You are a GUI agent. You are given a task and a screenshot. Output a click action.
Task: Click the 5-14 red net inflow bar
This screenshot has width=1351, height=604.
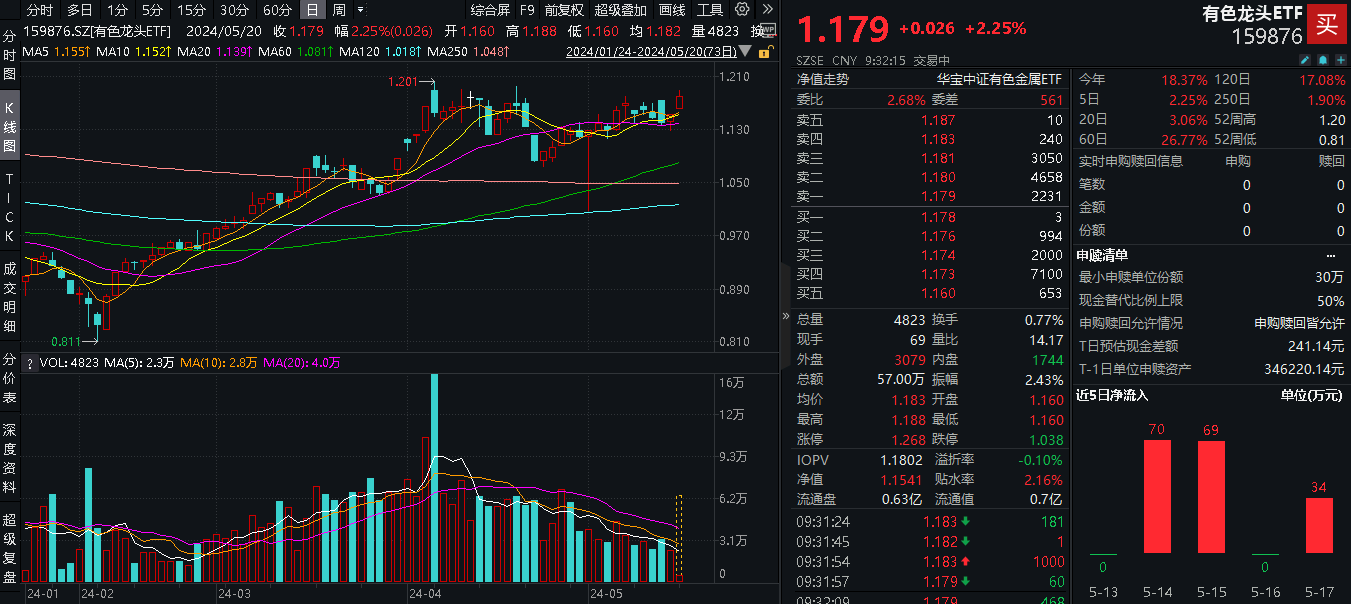[x=1157, y=496]
